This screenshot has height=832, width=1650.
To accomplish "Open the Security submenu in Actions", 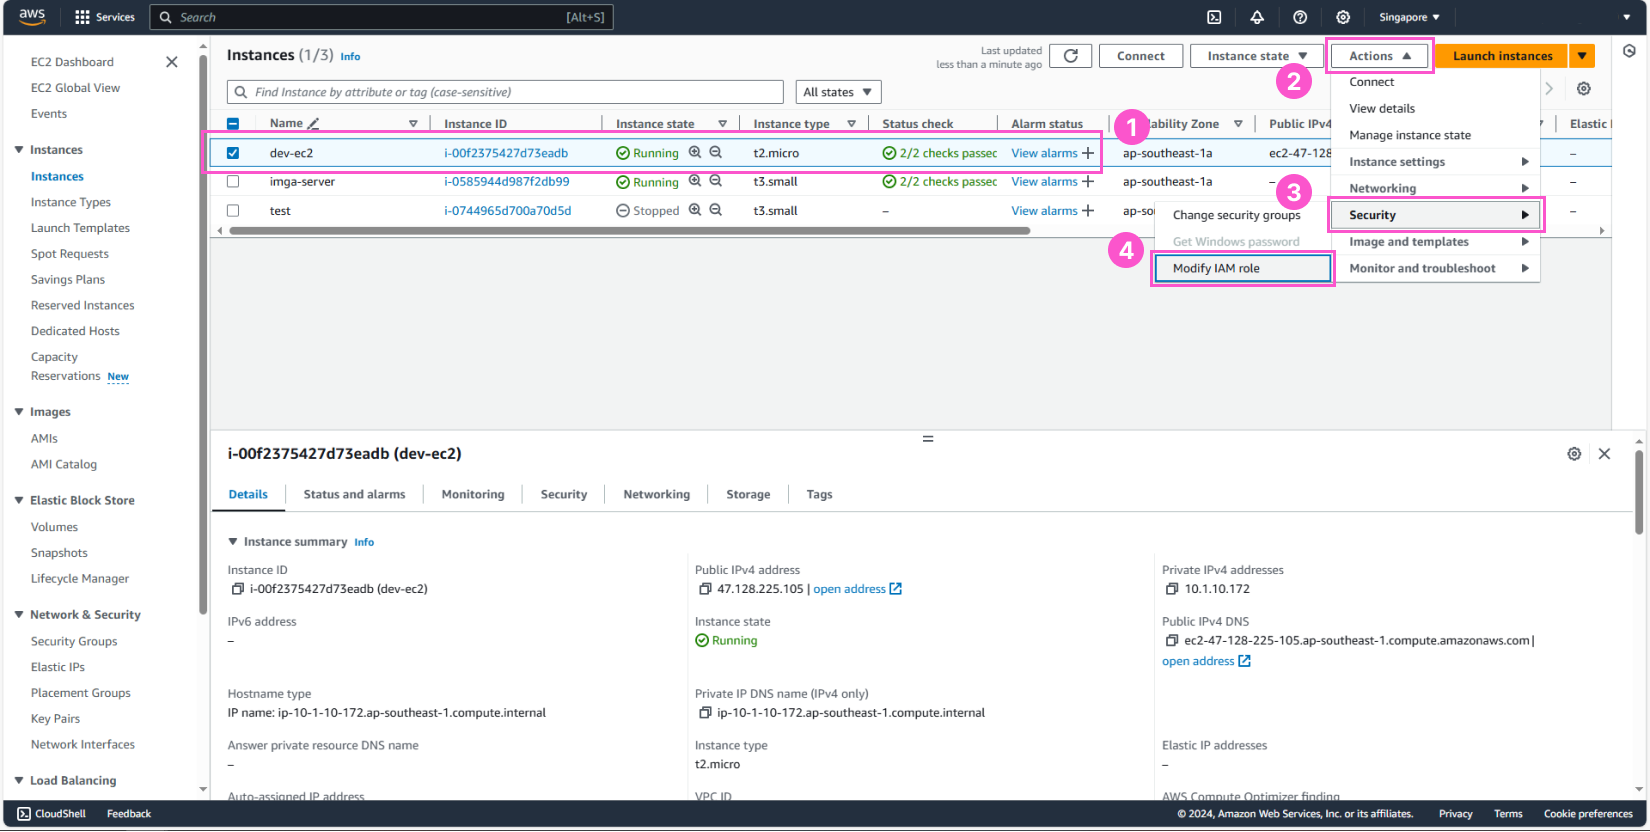I will (1436, 215).
